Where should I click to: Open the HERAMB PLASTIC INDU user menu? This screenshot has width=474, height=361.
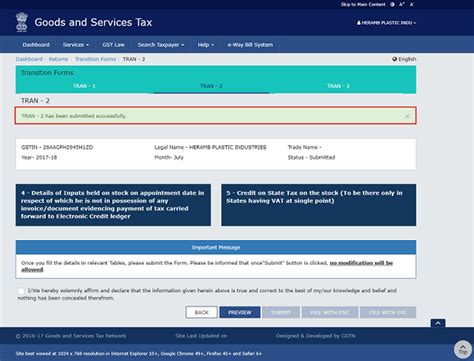[386, 23]
